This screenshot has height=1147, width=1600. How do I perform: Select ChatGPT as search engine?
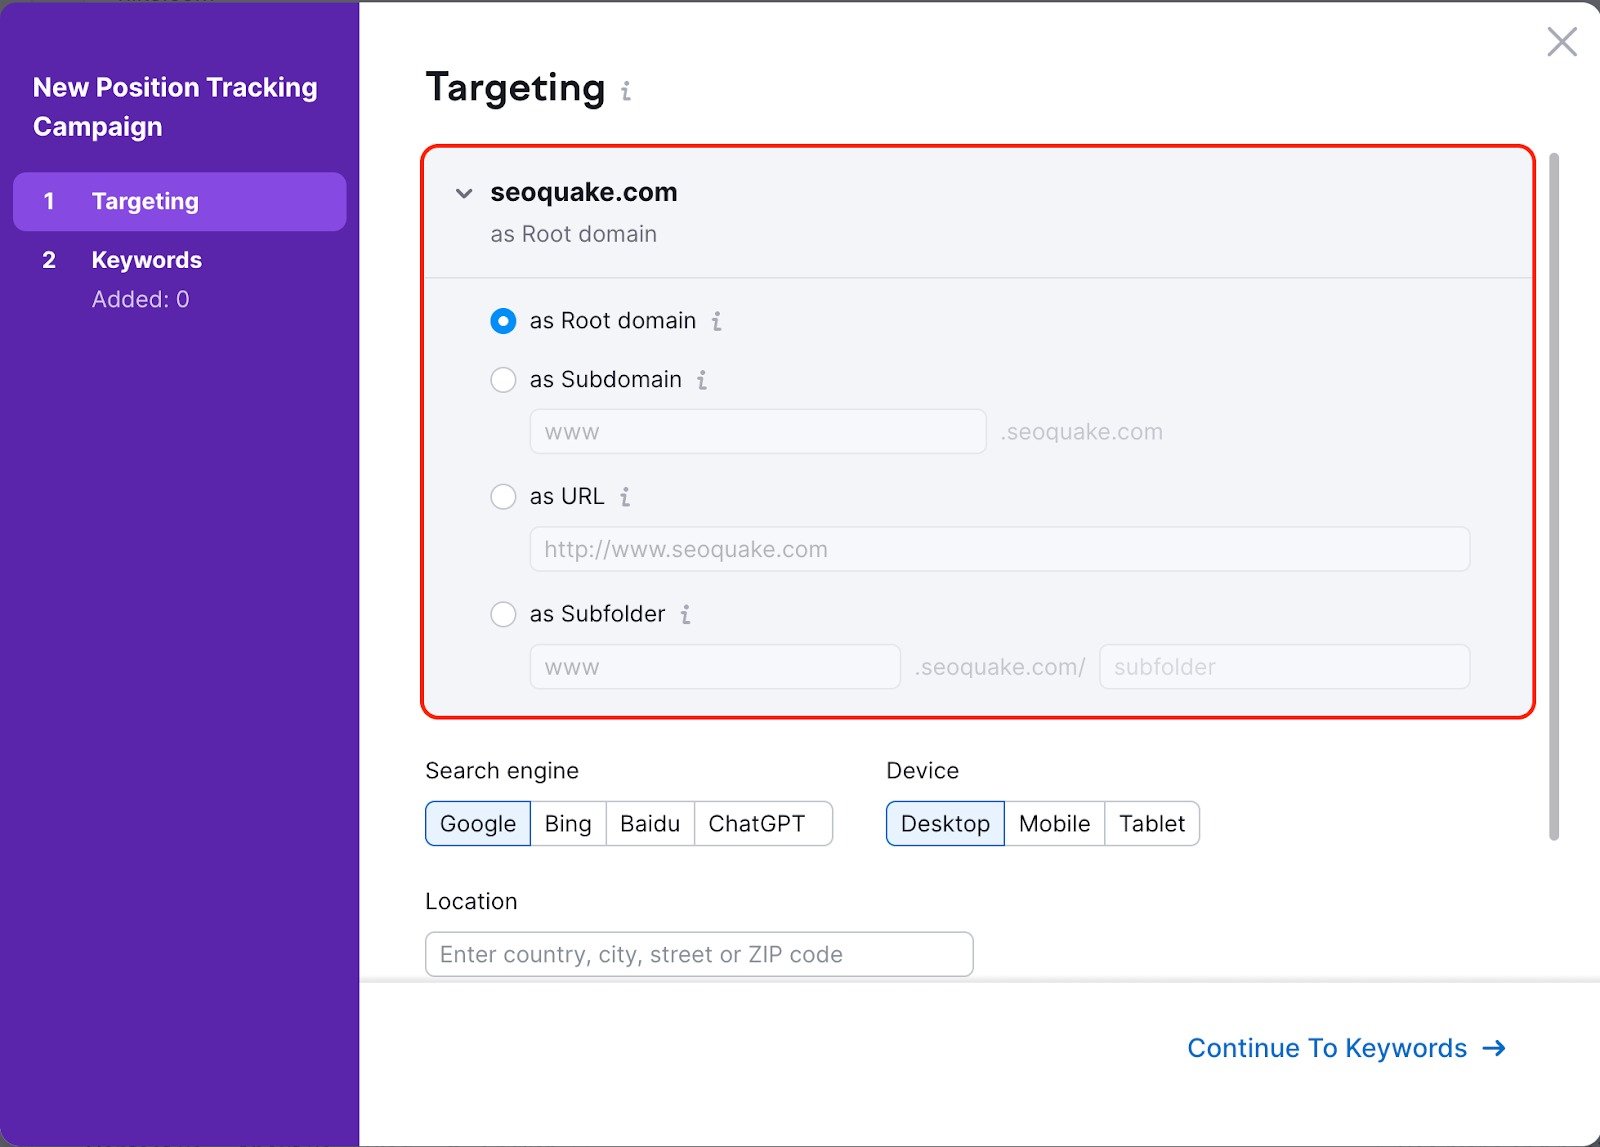coord(757,824)
